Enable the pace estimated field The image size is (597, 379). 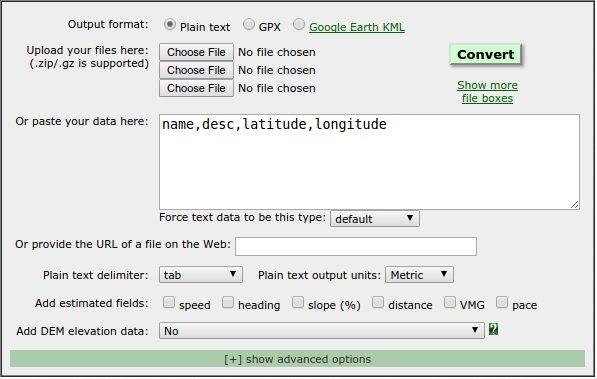502,302
